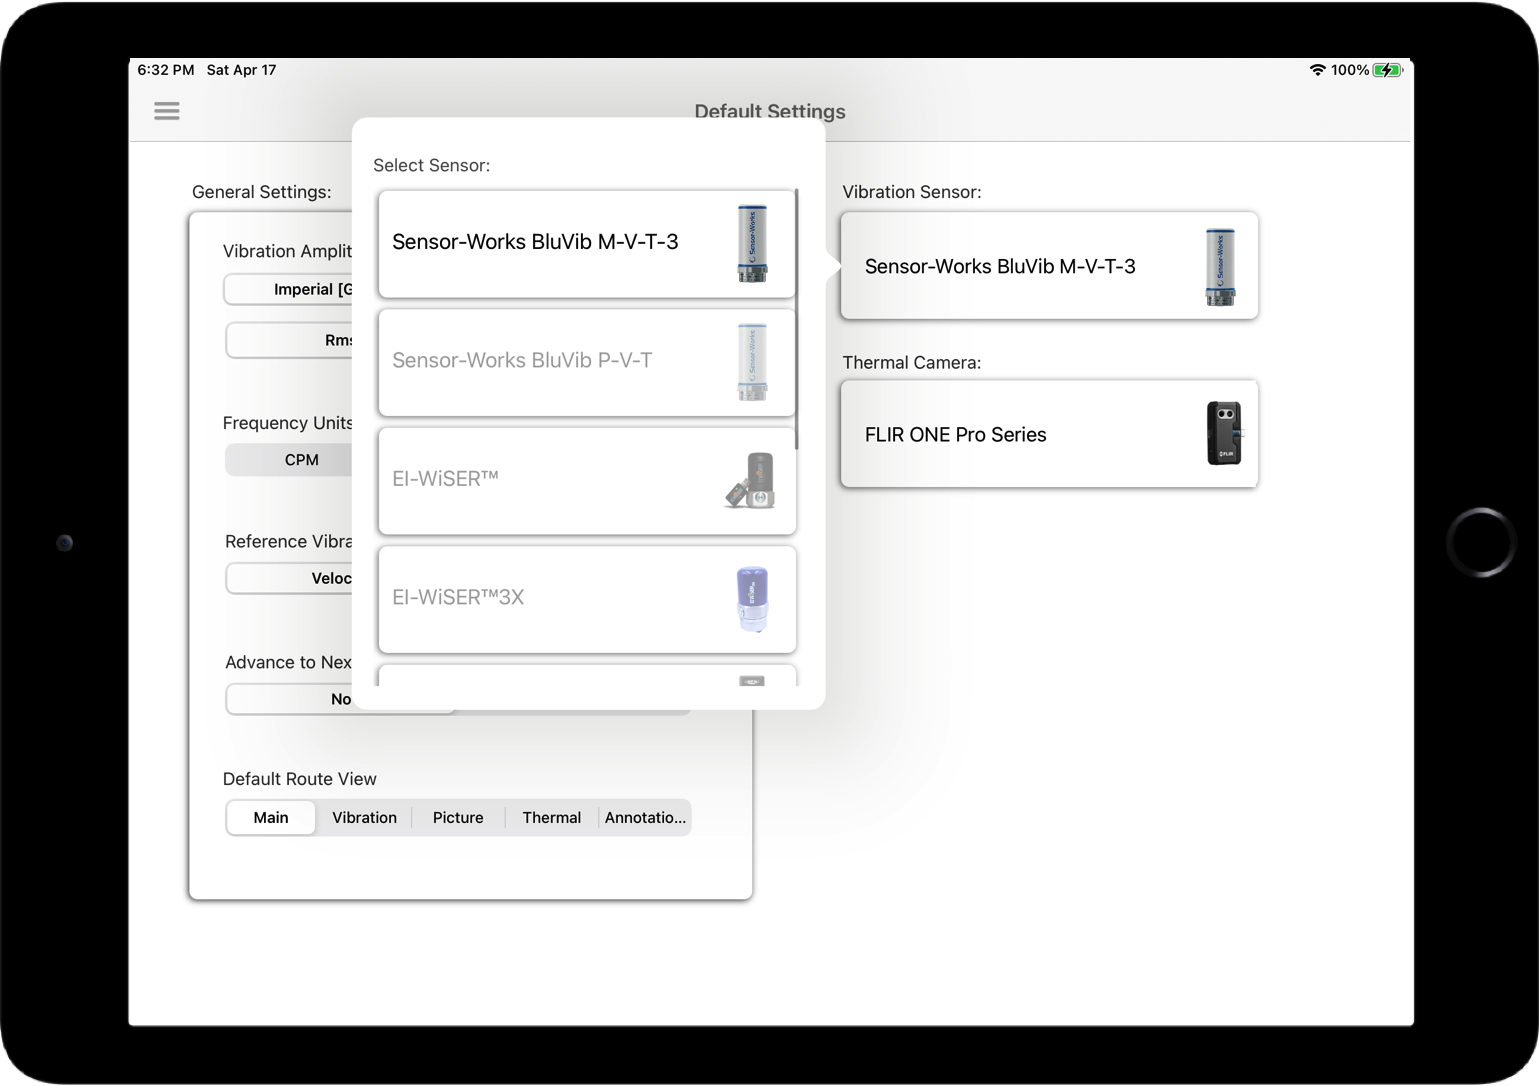Tap the Wi-Fi status icon
Viewport: 1540px width, 1086px height.
coord(1317,70)
